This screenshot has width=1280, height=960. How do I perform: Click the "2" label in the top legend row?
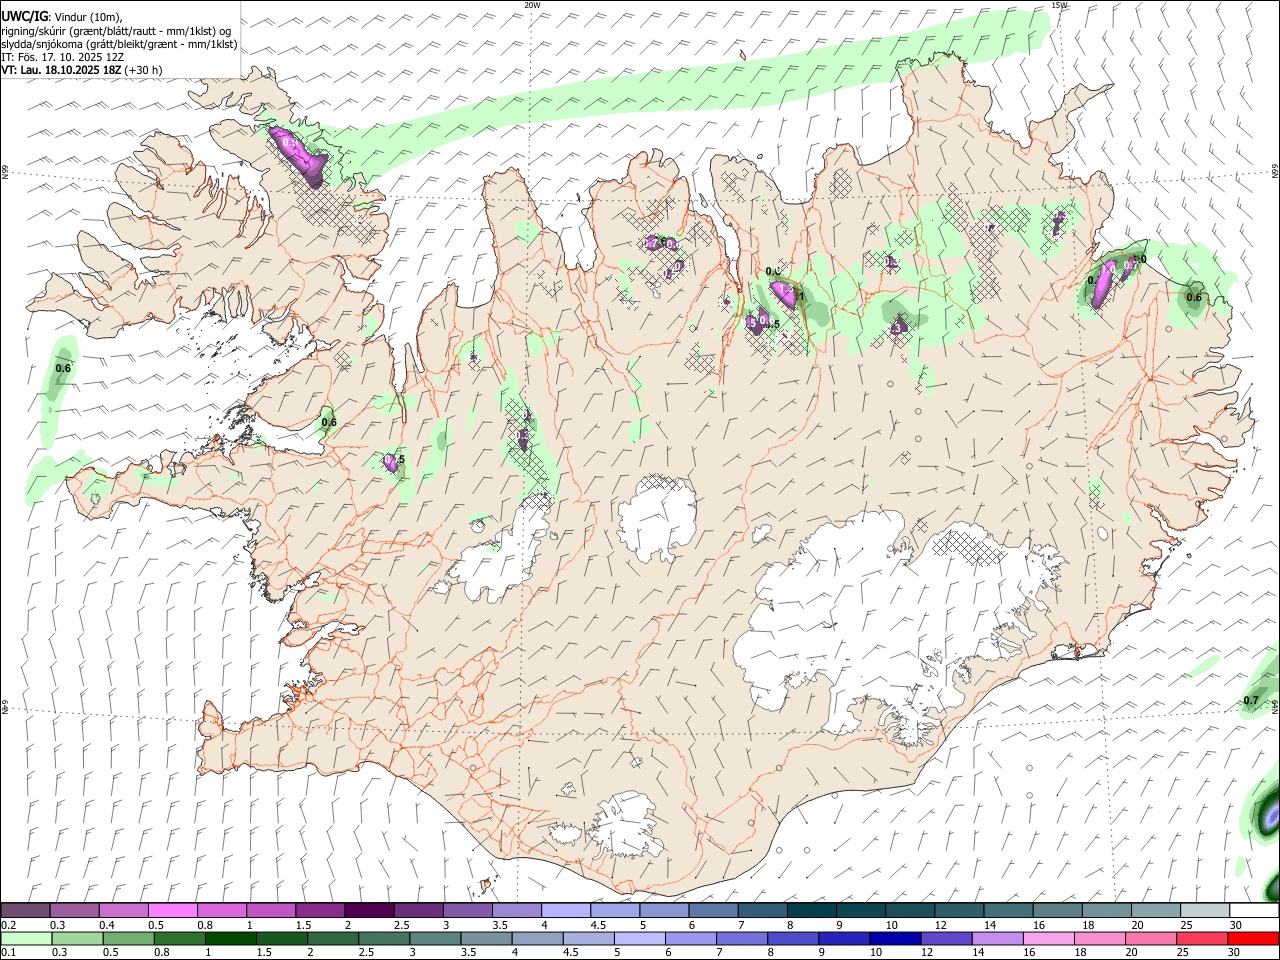click(x=348, y=925)
